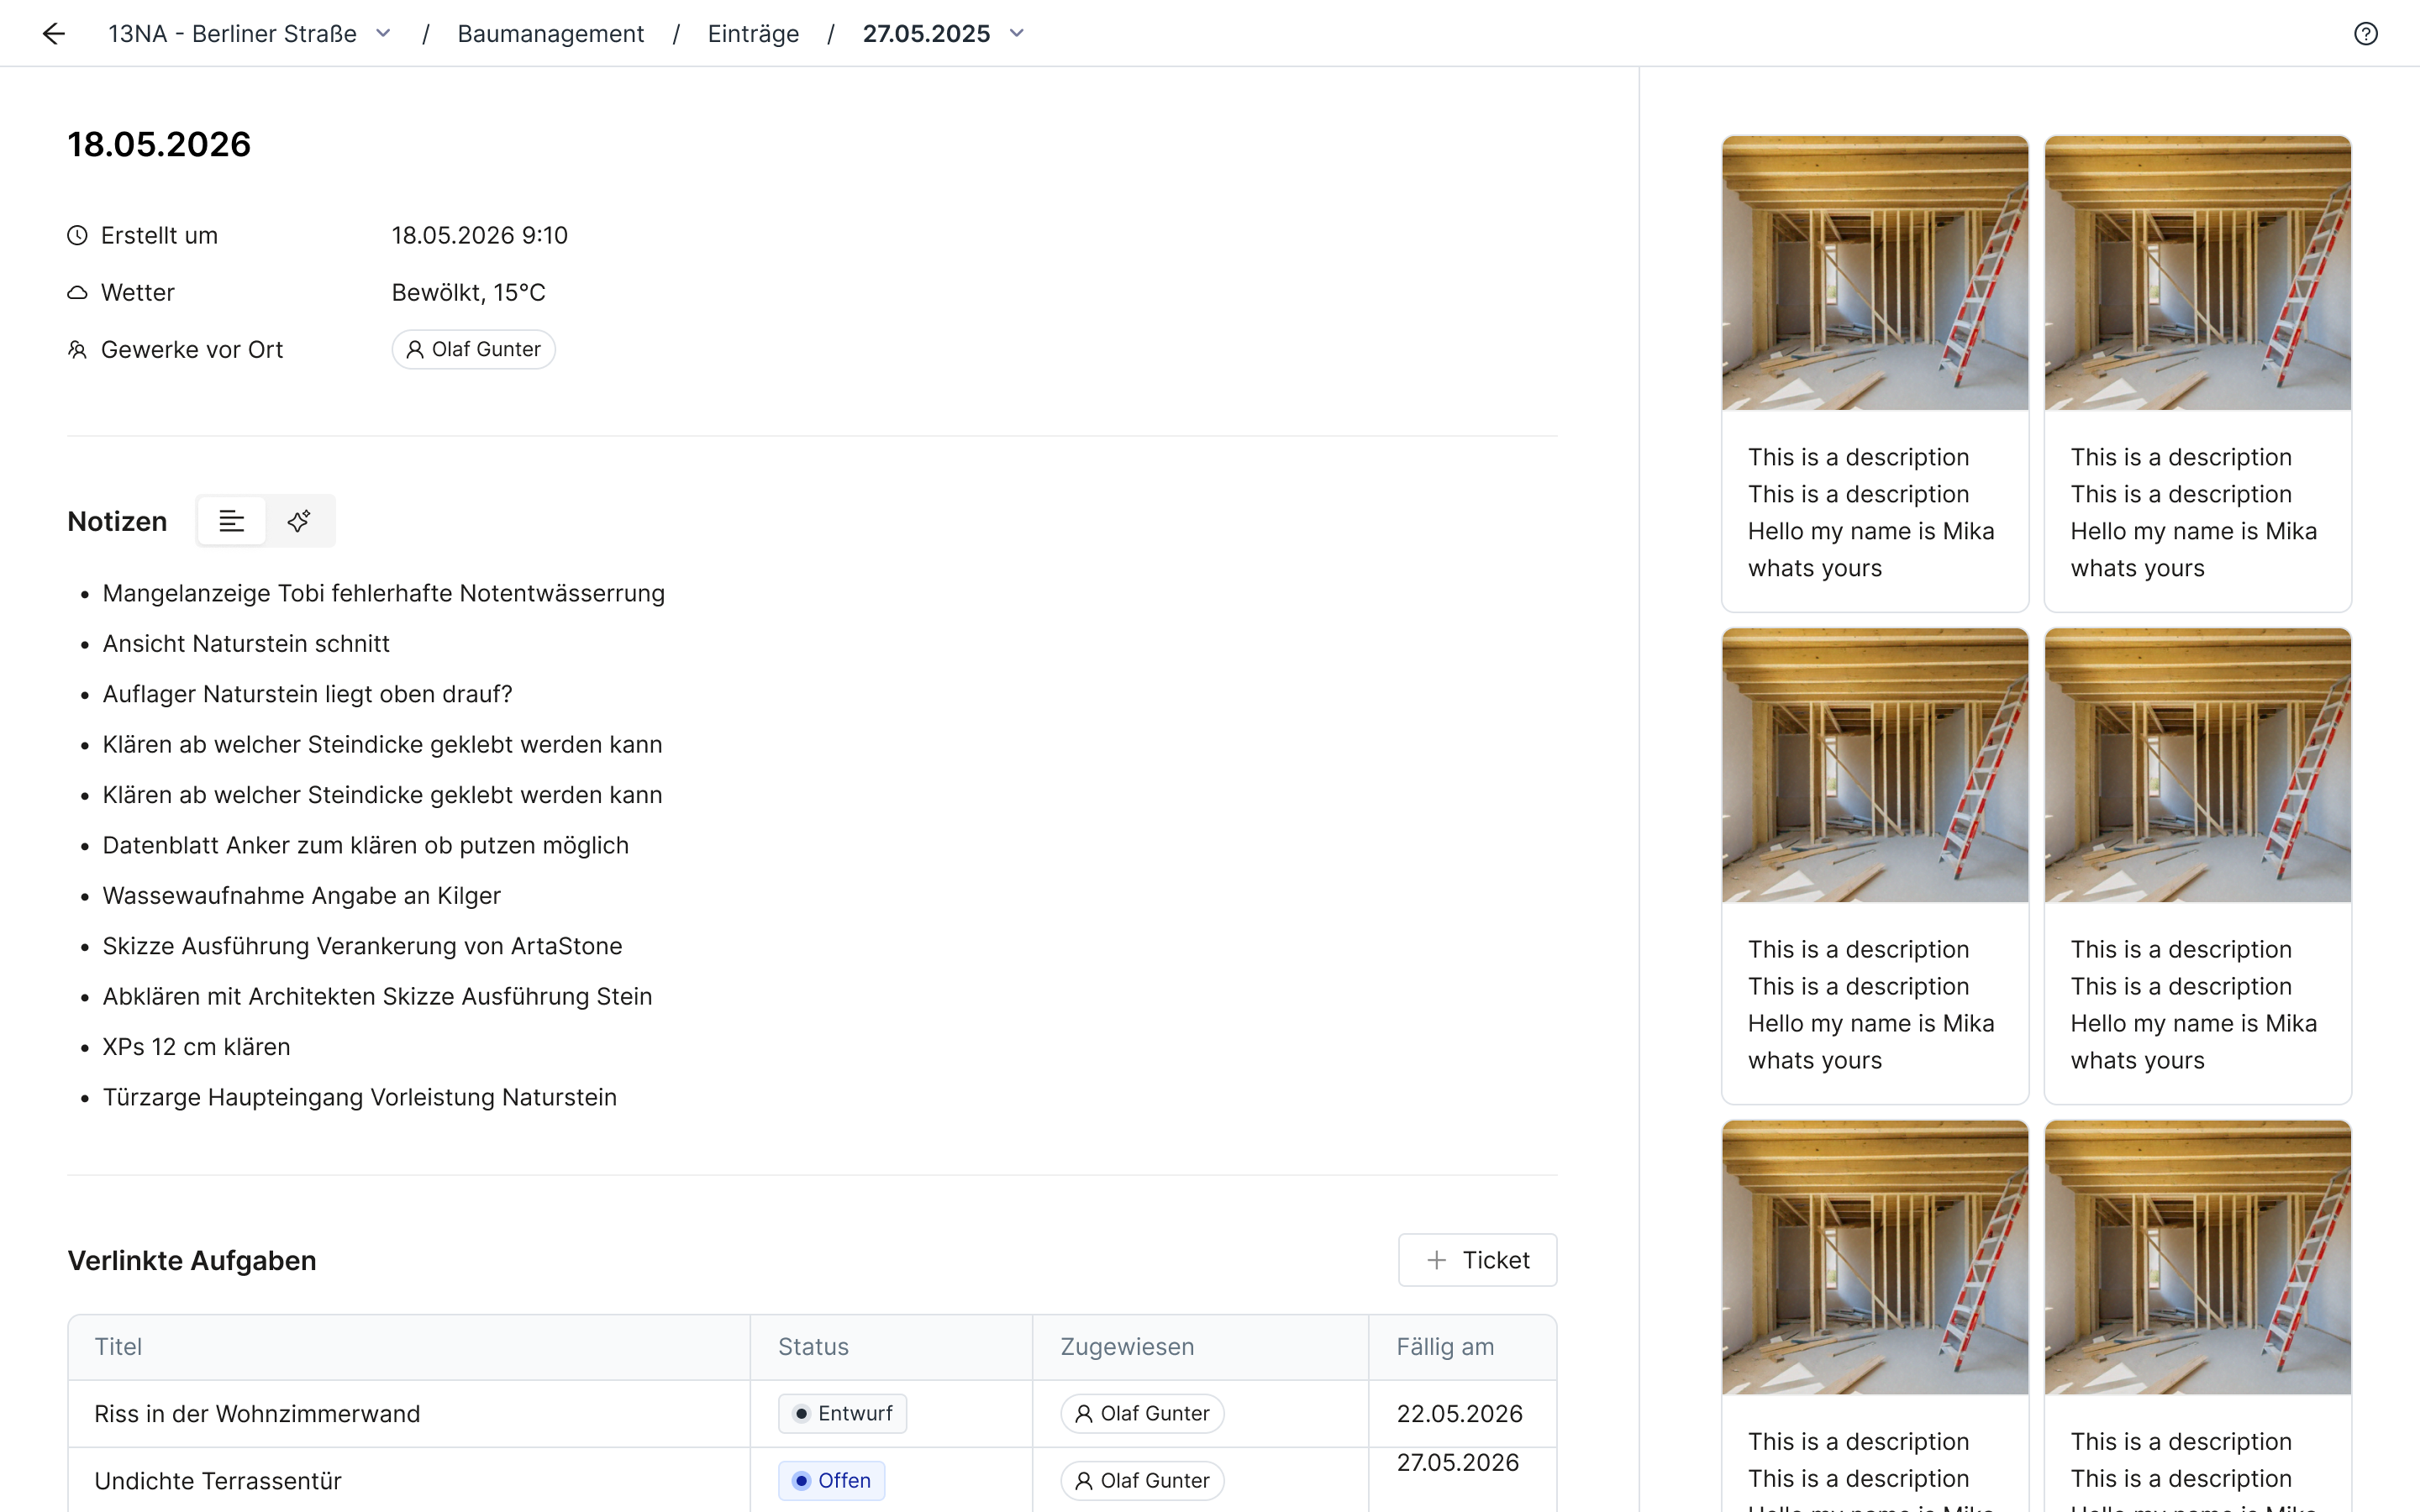
Task: Click the note XPs 12 cm klären
Action: (196, 1047)
